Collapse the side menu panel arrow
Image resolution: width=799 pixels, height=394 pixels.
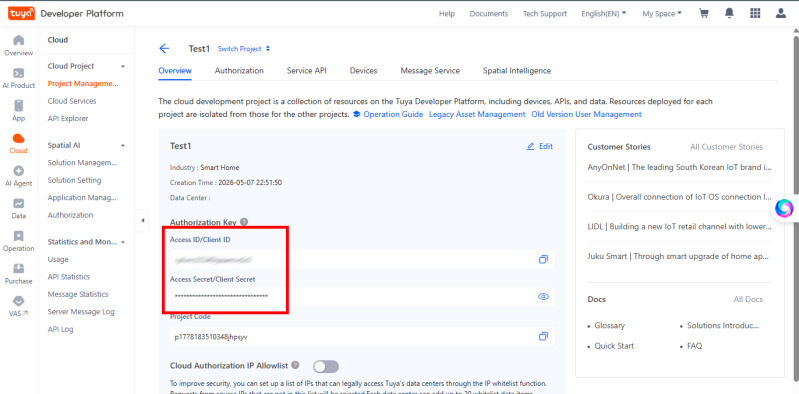142,220
